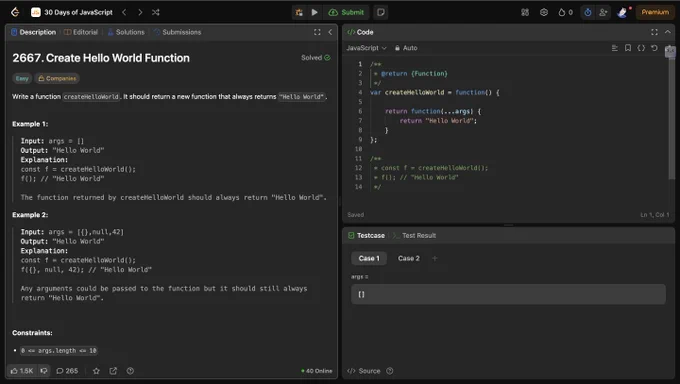Image resolution: width=680 pixels, height=384 pixels.
Task: Switch to the Testcase tab
Action: pyautogui.click(x=366, y=236)
